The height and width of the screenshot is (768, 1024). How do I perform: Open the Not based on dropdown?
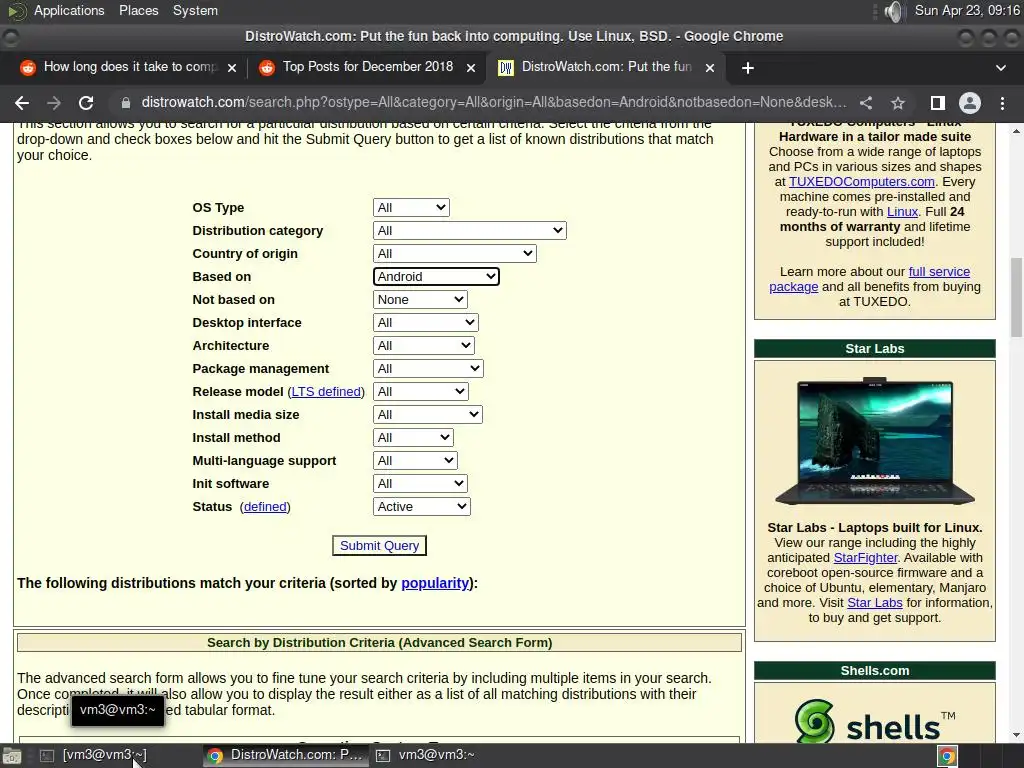tap(421, 300)
